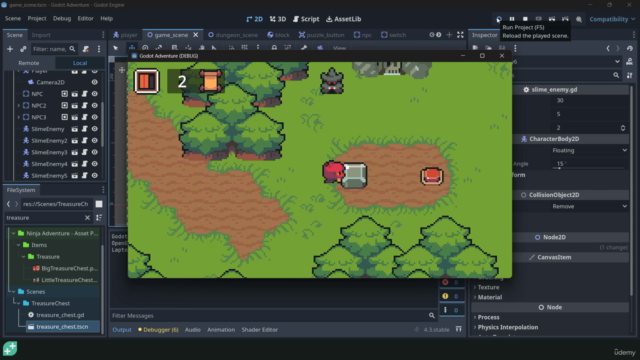640x360 pixels.
Task: Open the Scene menu
Action: pos(13,18)
